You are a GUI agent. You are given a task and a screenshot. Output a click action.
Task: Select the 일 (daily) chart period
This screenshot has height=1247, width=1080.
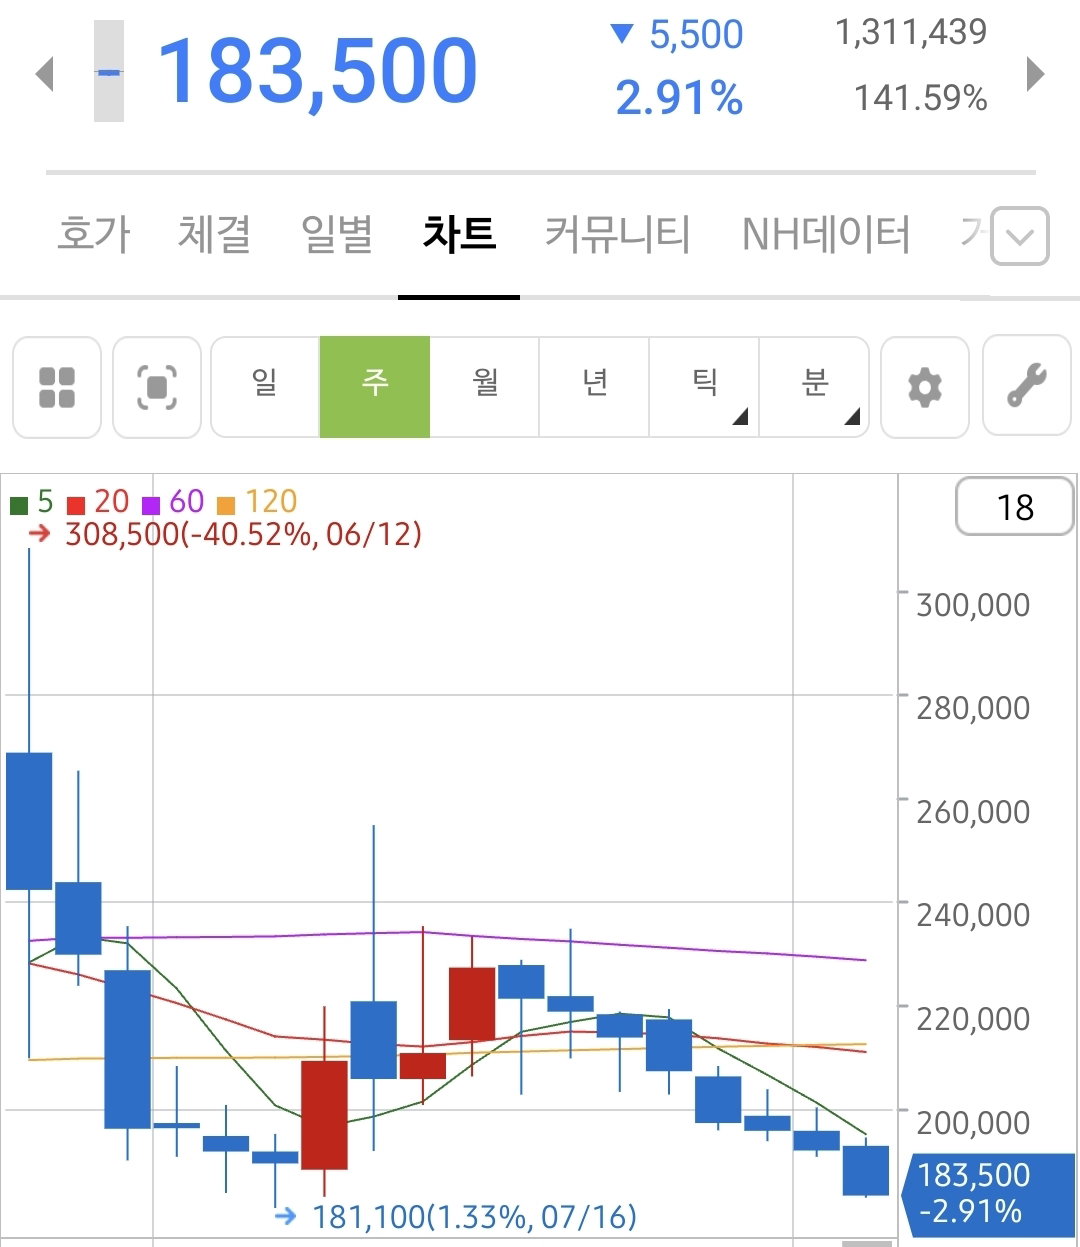point(265,387)
